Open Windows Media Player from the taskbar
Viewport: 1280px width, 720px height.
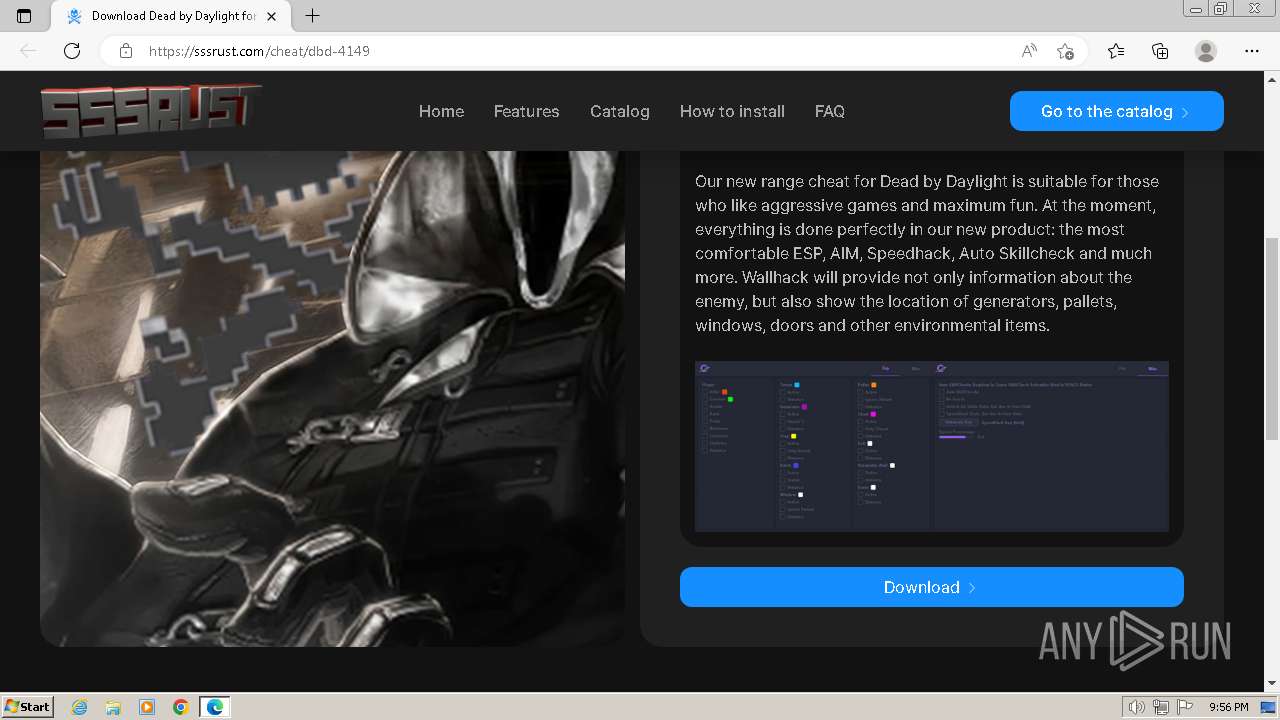[147, 707]
